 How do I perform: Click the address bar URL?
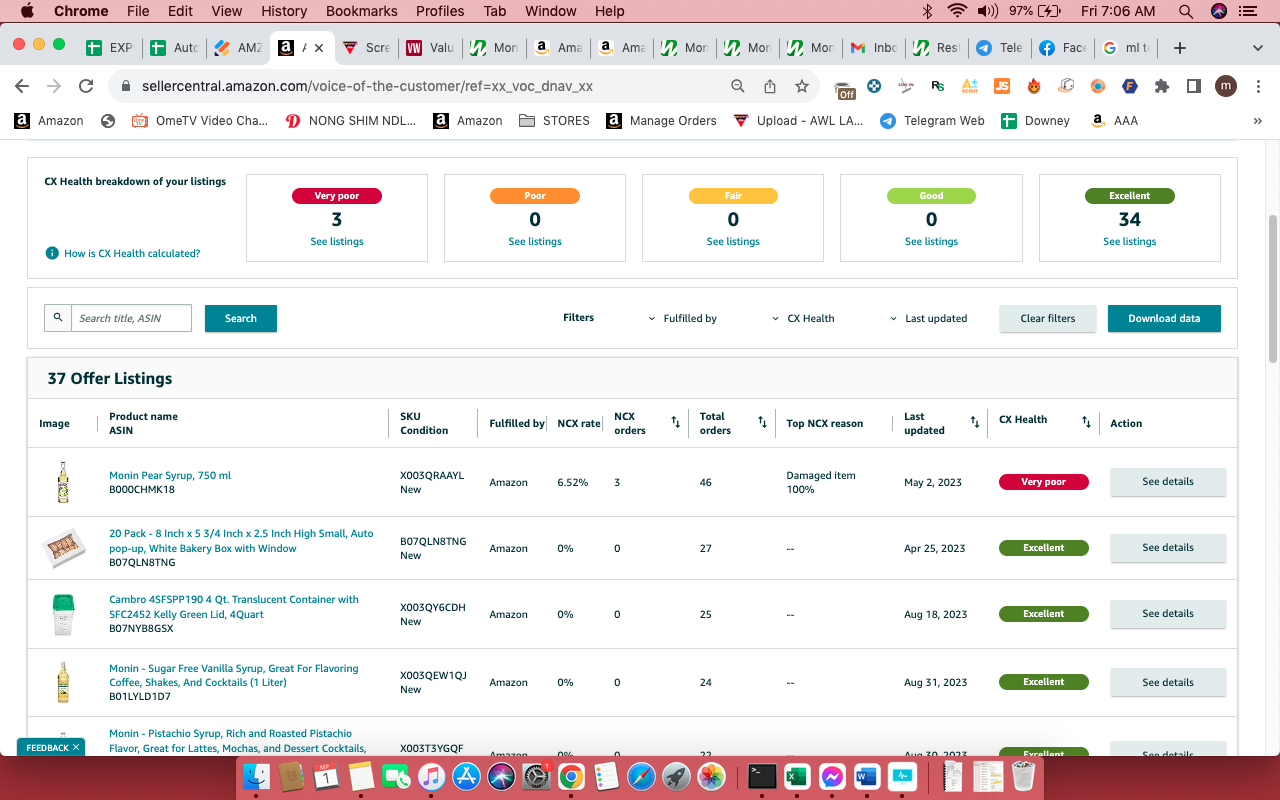click(367, 86)
